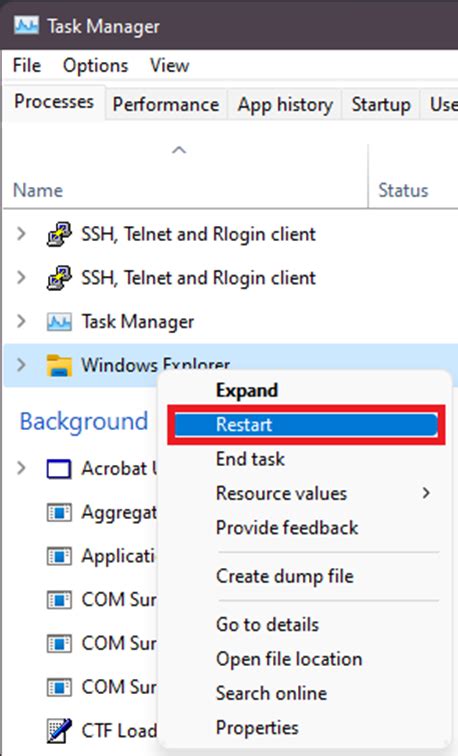The image size is (458, 756).
Task: Expand the first SSH, Telnet and Rlogin client row
Action: tap(21, 234)
